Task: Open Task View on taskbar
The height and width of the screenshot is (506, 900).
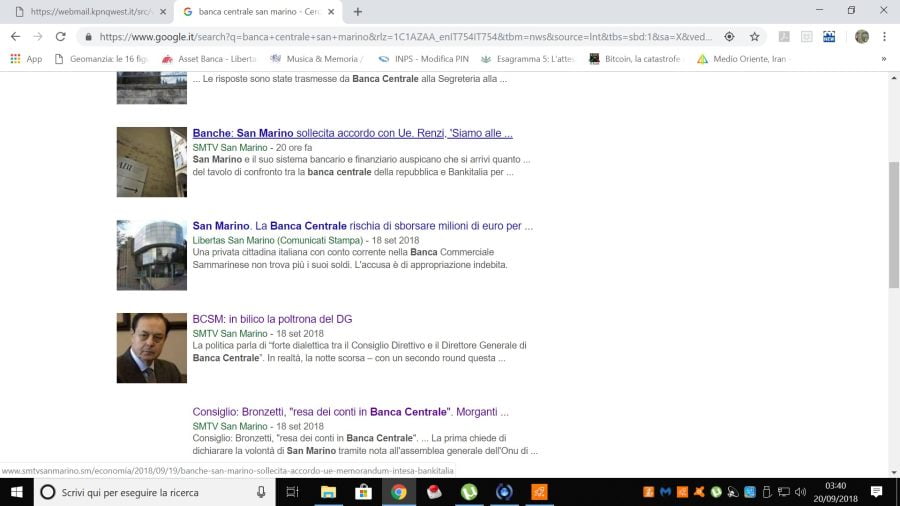Action: [292, 492]
